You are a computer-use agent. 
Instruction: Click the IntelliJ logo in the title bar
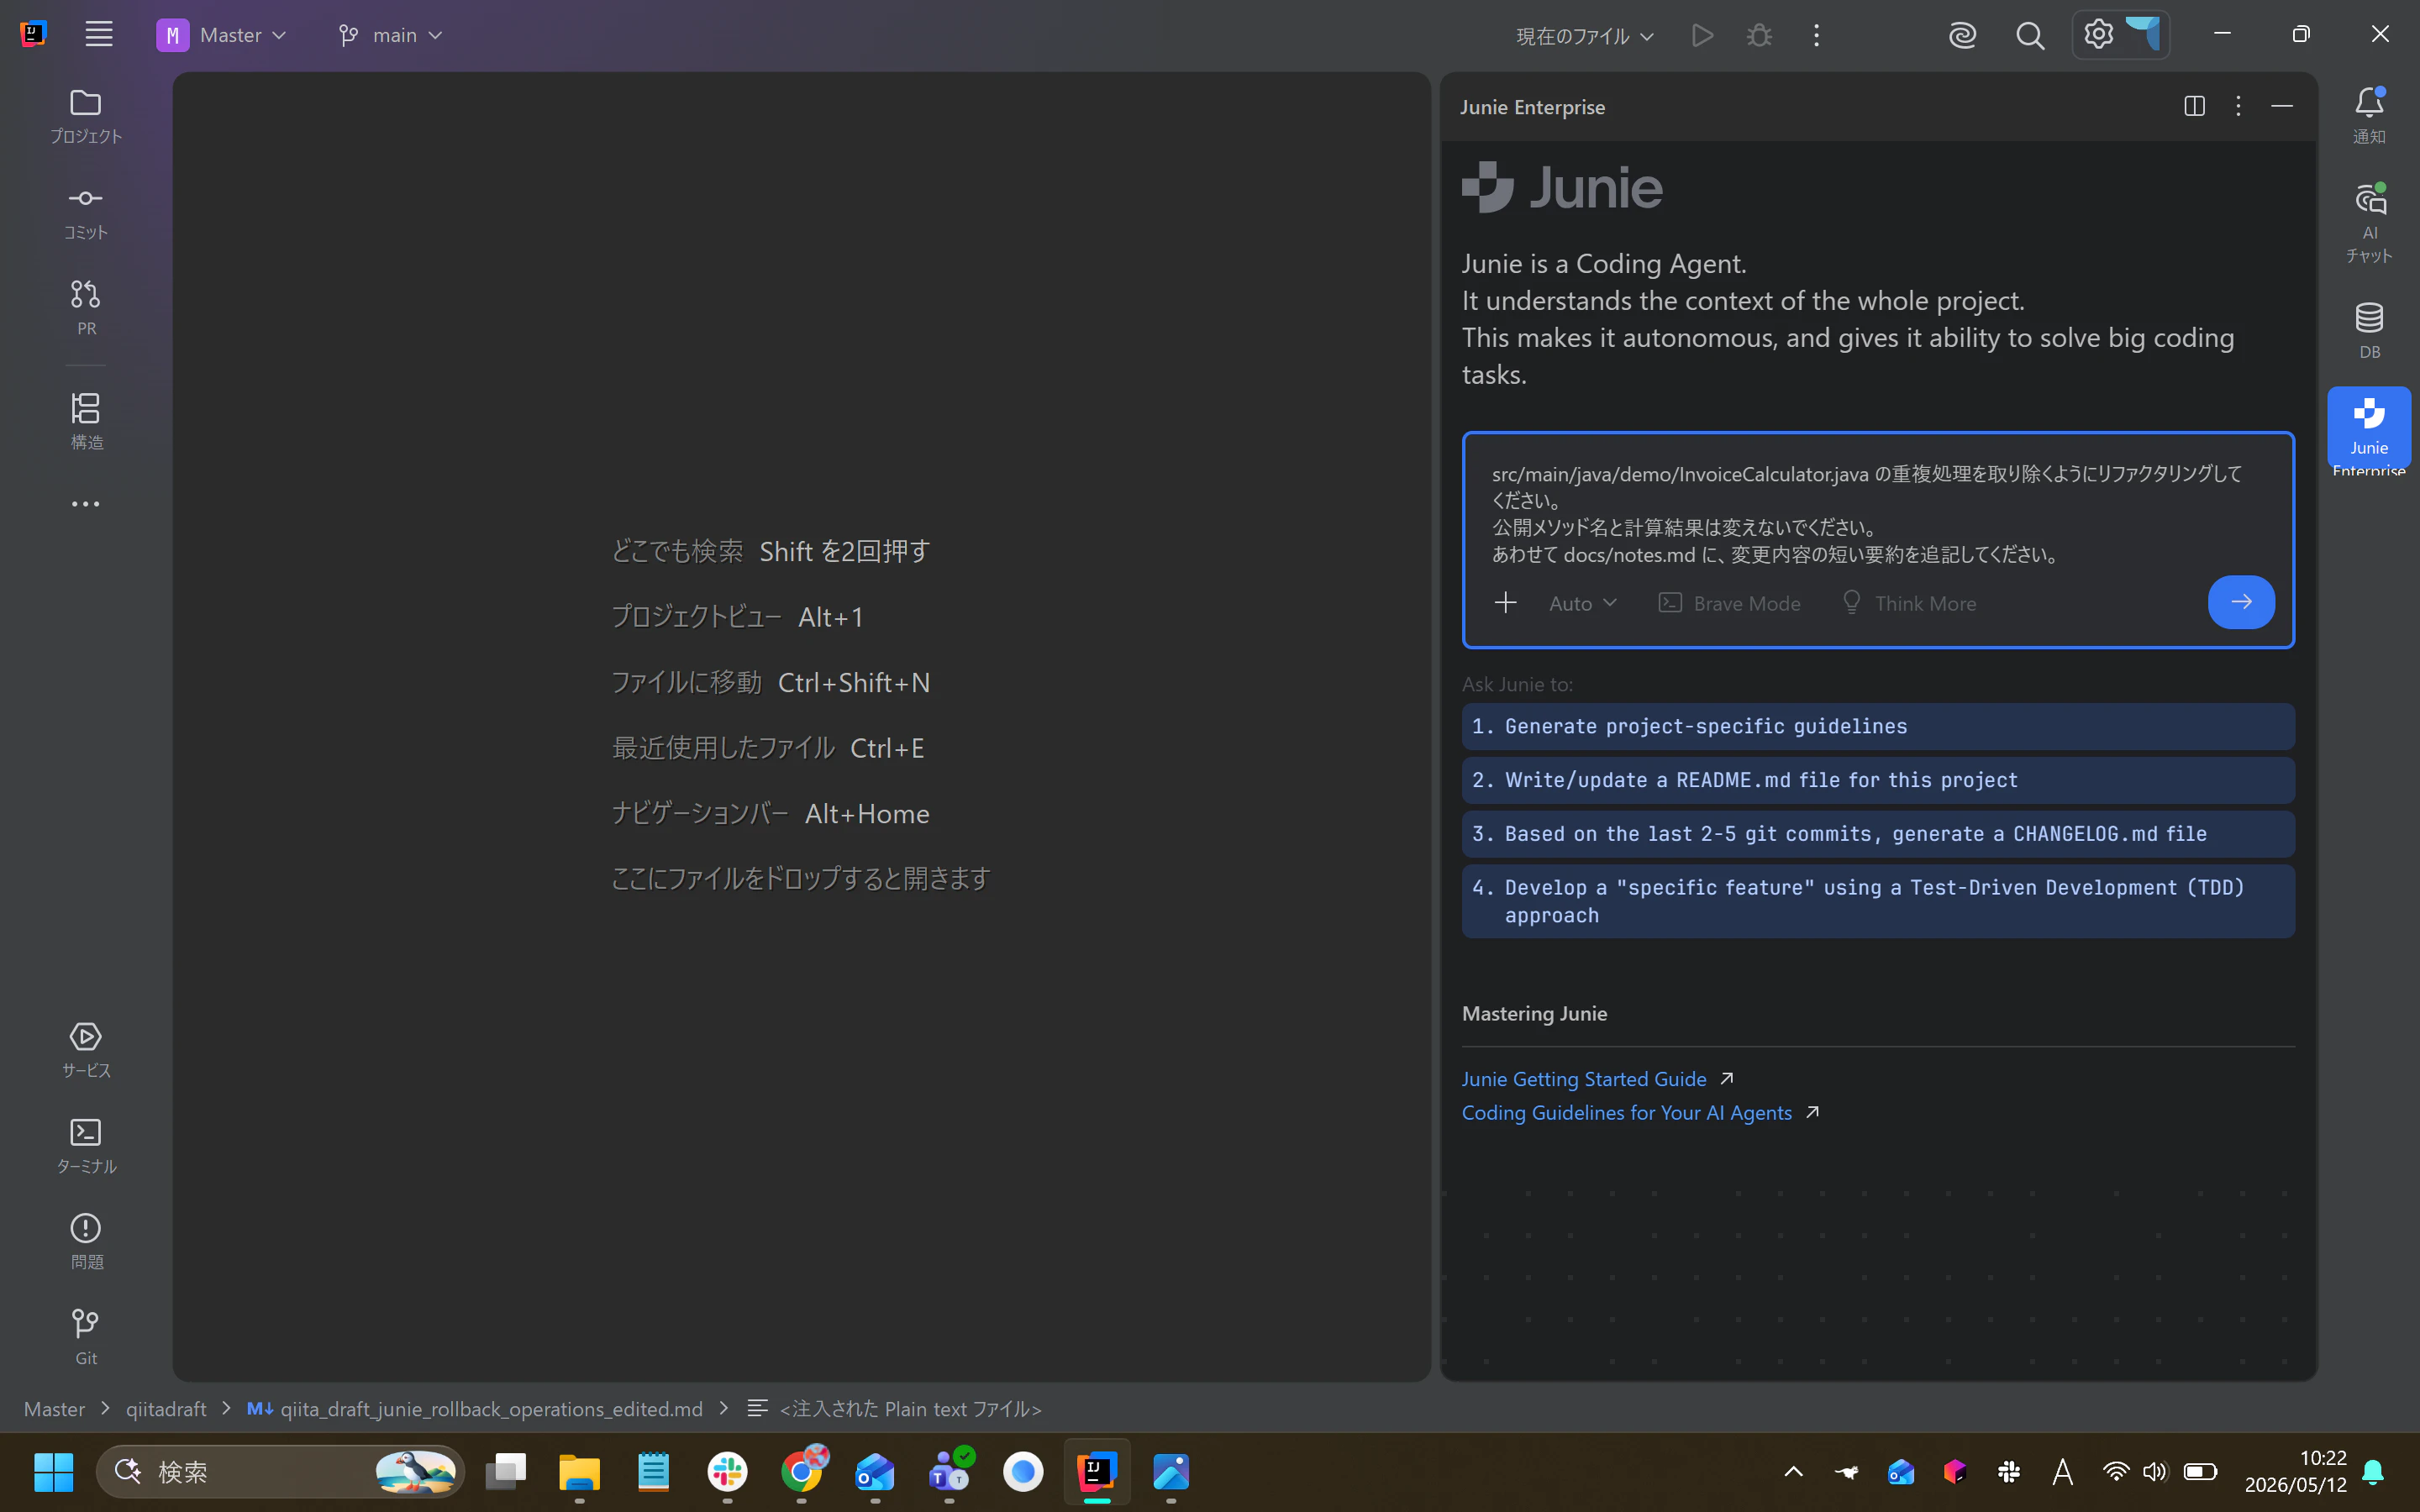[33, 35]
